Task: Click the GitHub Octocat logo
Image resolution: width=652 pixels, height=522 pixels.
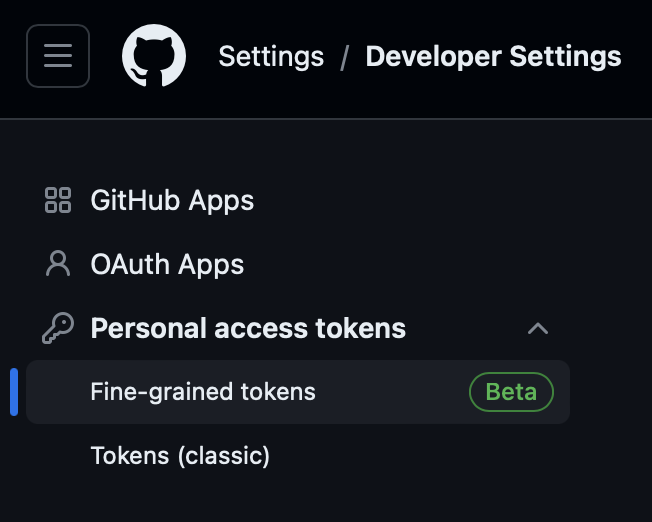Action: 154,56
